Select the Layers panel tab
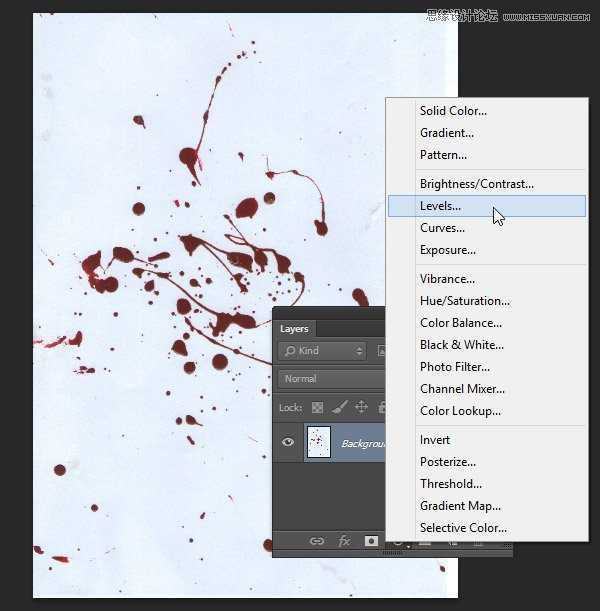The image size is (600, 611). (294, 329)
